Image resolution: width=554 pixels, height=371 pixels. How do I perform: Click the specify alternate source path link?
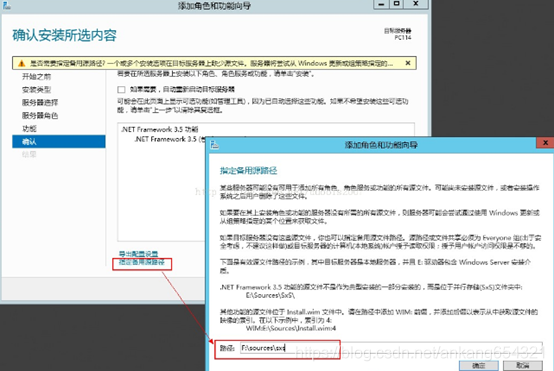[x=142, y=262]
